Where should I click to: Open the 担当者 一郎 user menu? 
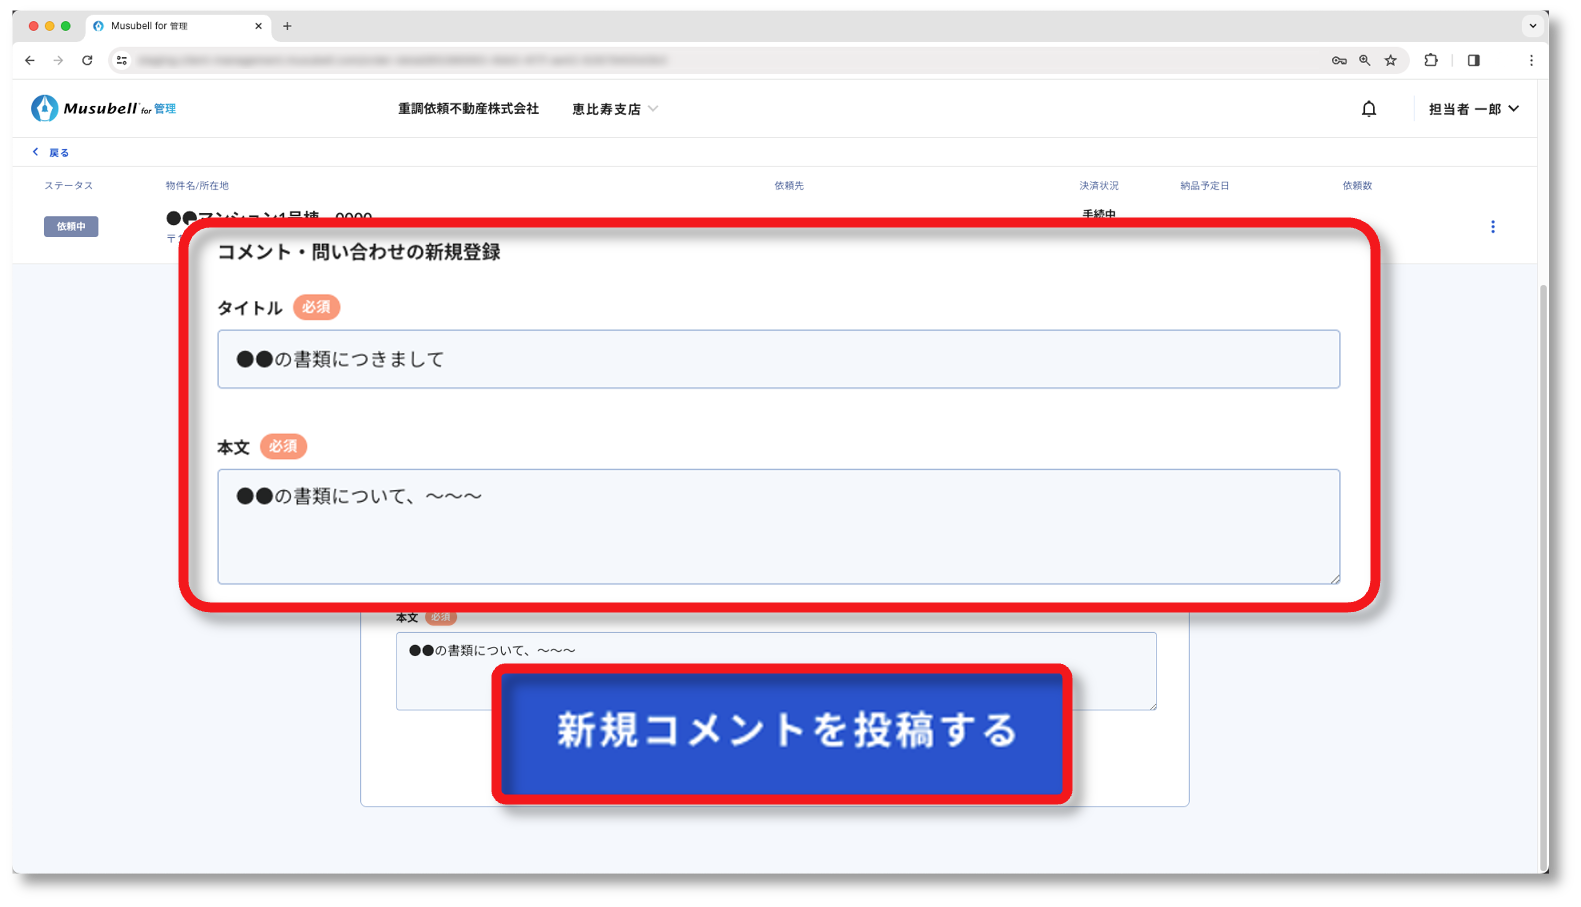point(1473,109)
